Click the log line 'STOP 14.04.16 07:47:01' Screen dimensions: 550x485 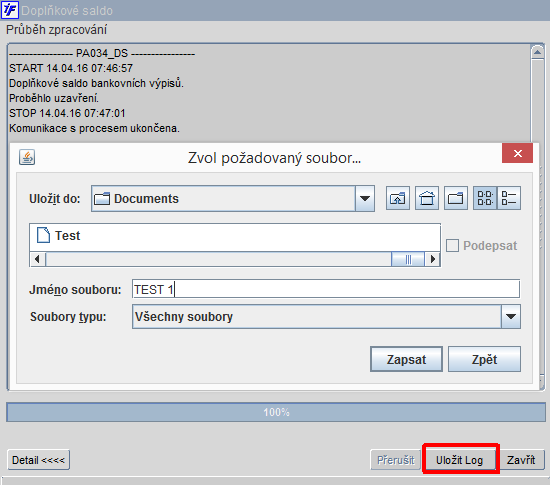coord(67,113)
